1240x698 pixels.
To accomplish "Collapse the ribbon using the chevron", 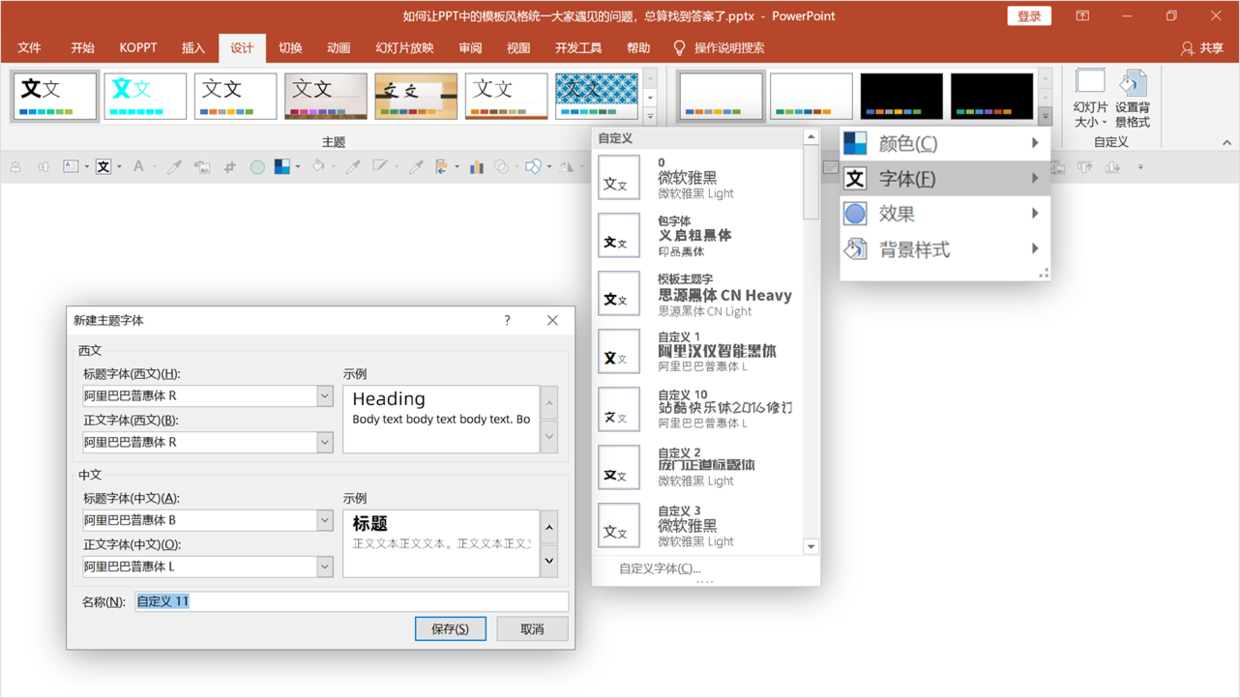I will [x=1226, y=143].
